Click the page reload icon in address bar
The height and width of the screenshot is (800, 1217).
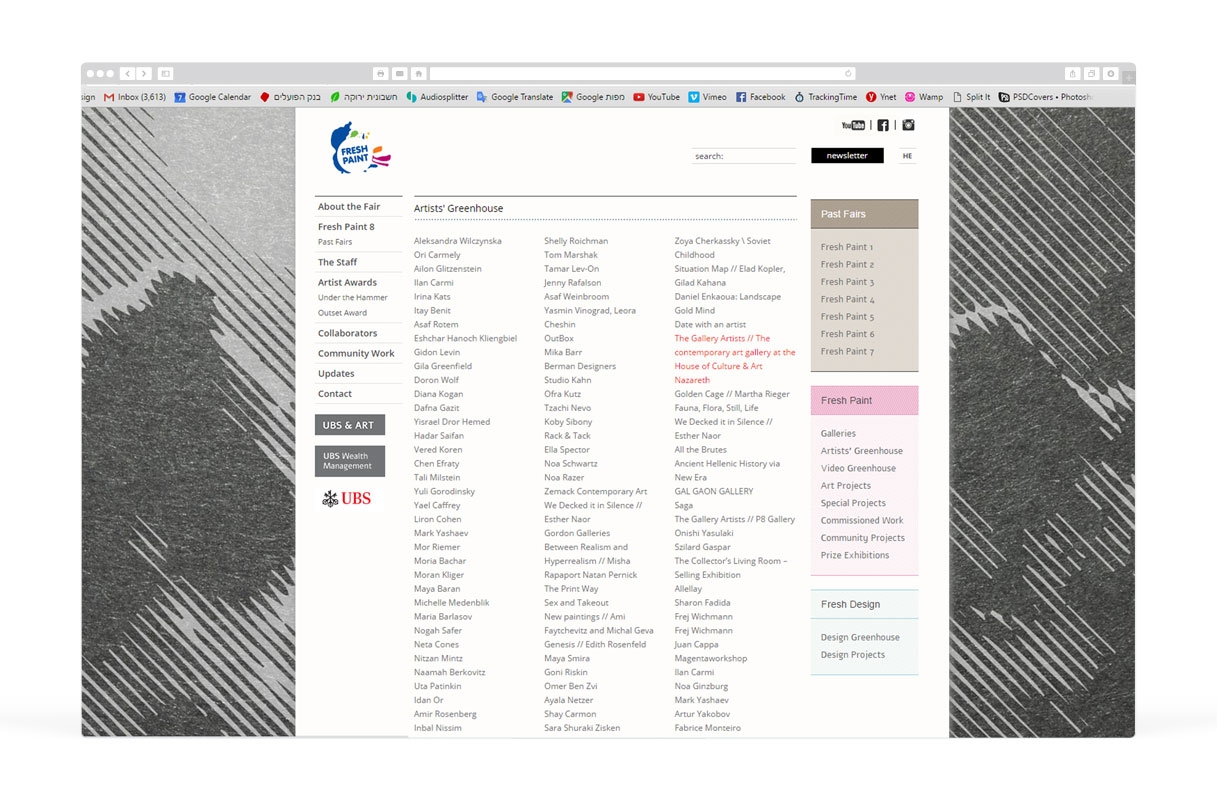pyautogui.click(x=848, y=74)
